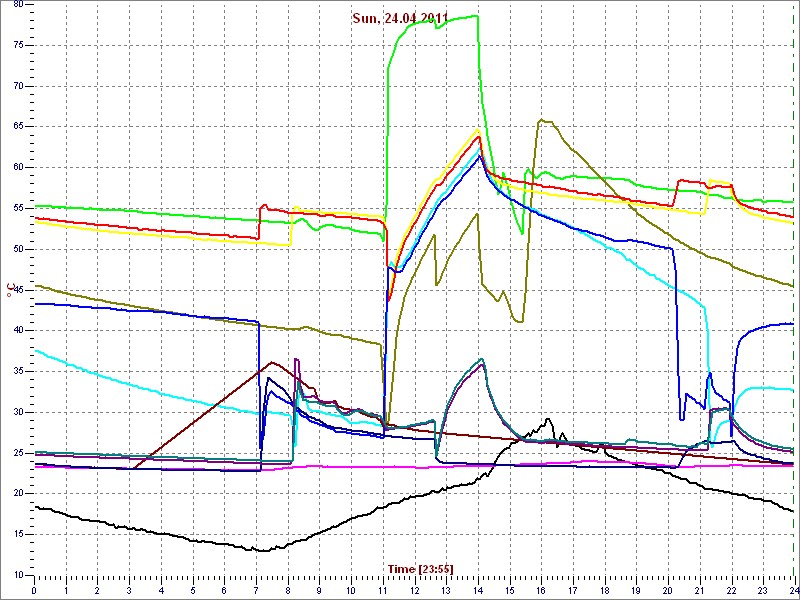Click hour 19 label on the time axis
Image resolution: width=800 pixels, height=600 pixels.
click(x=636, y=591)
